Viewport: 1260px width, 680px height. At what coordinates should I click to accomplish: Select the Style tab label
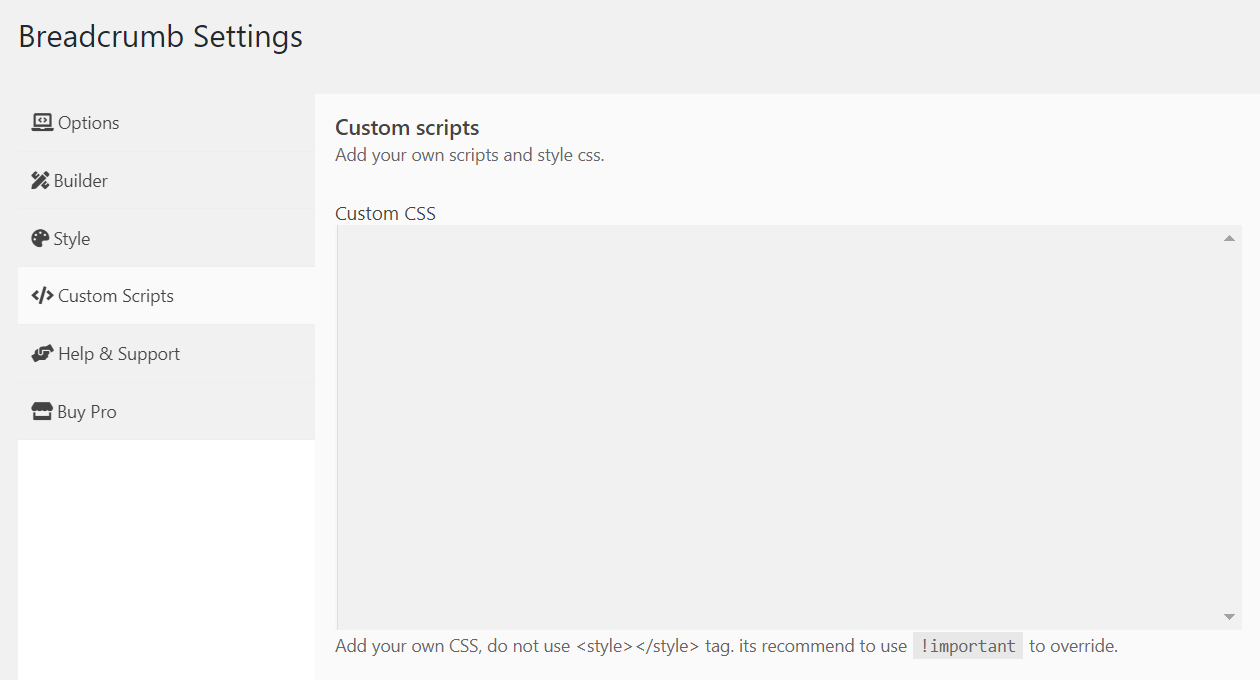(72, 239)
